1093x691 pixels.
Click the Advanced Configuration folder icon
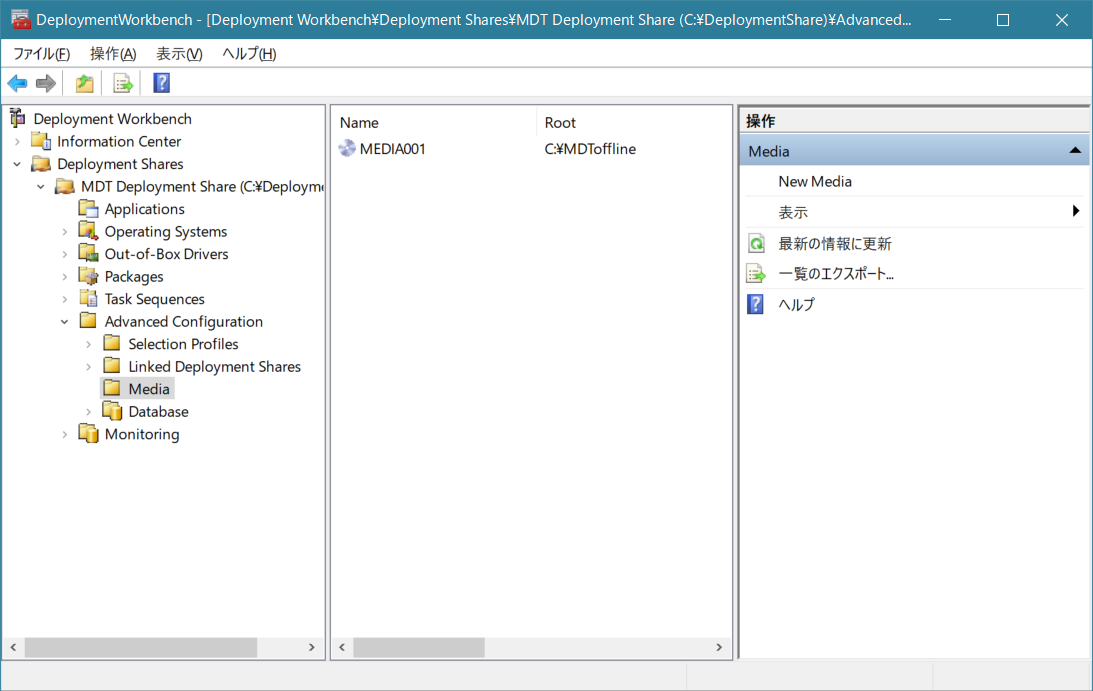pyautogui.click(x=89, y=321)
